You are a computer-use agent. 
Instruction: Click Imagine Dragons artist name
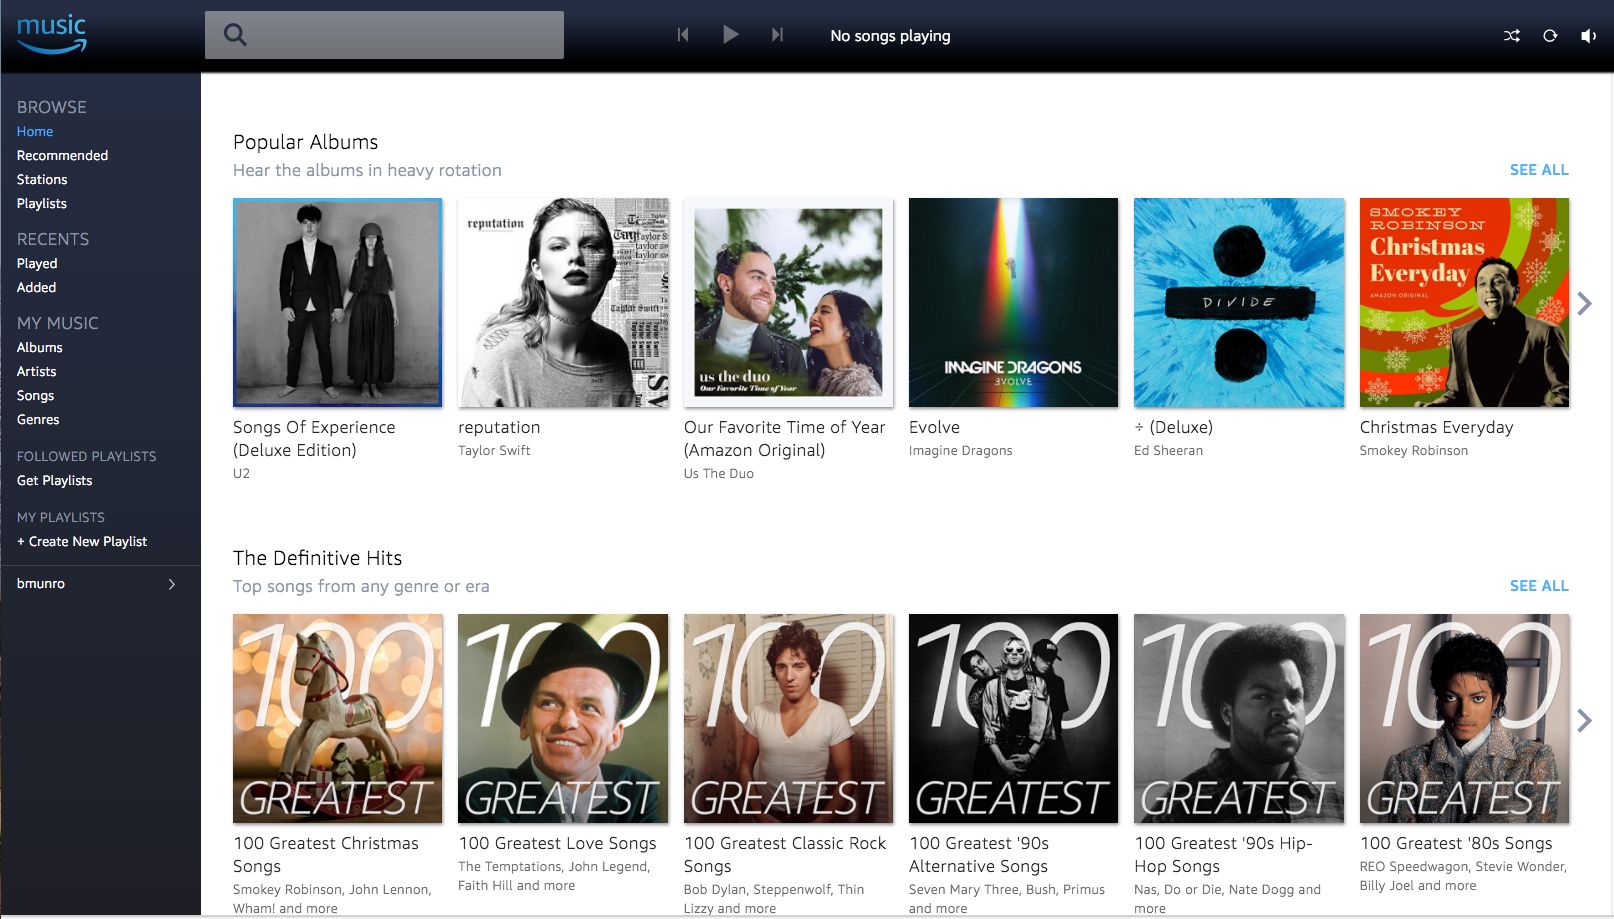pos(961,451)
